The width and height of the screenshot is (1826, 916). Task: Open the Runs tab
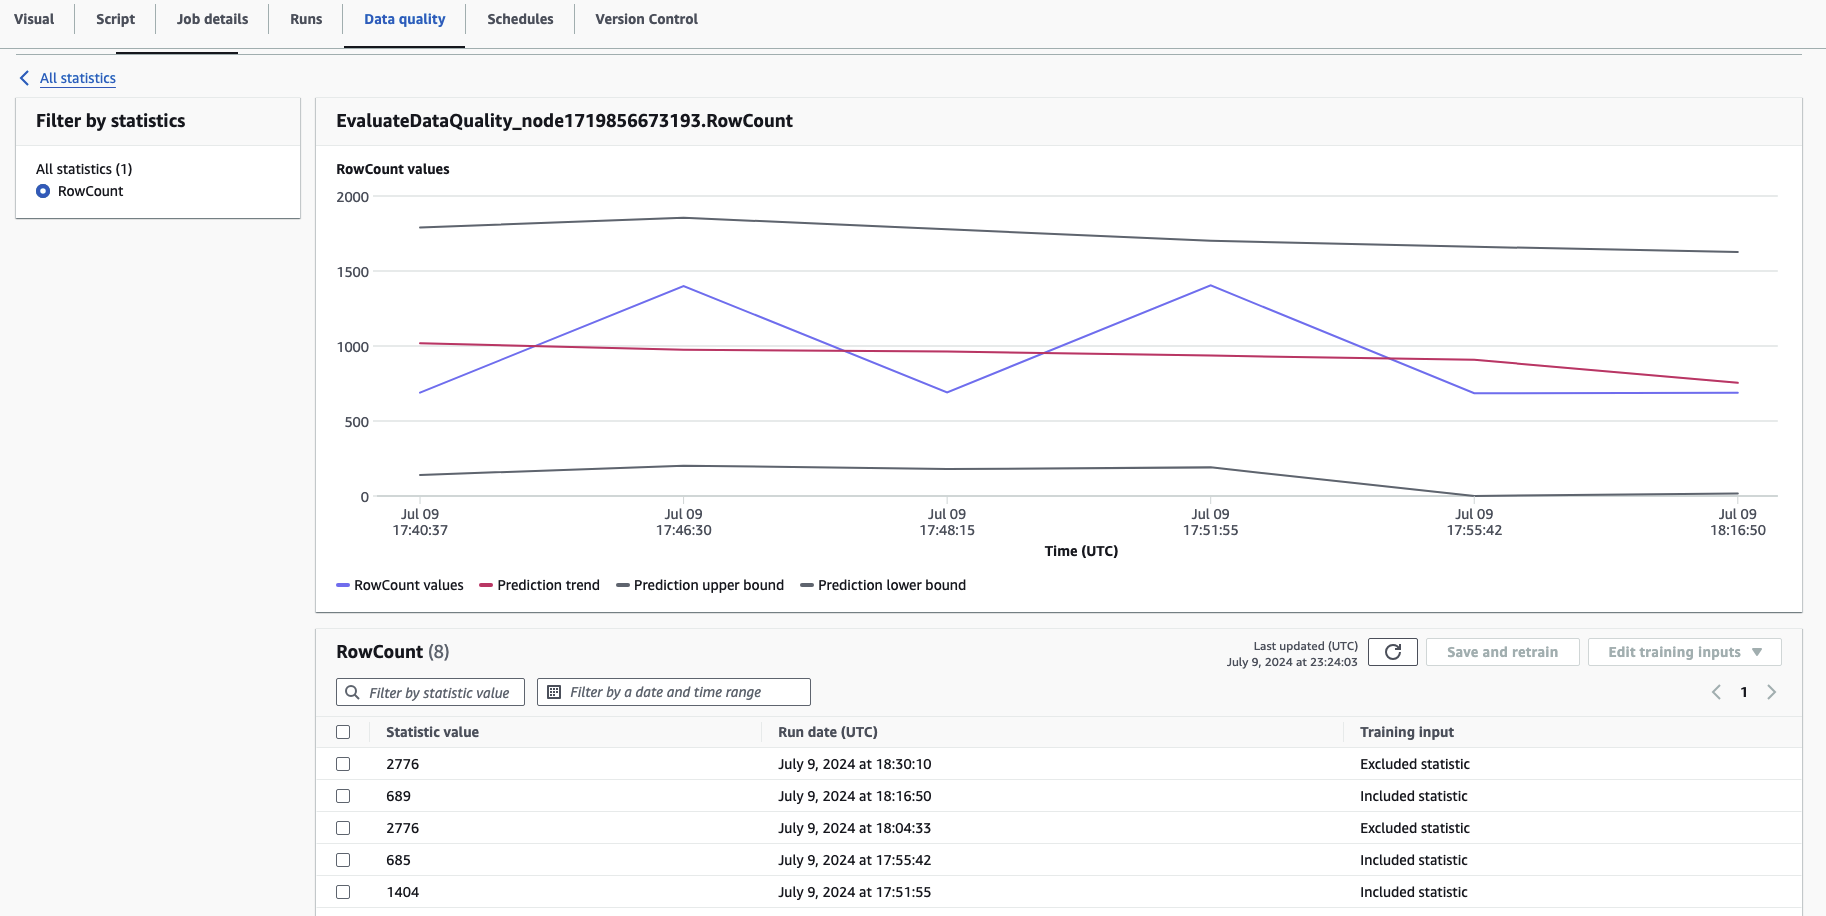pyautogui.click(x=306, y=19)
